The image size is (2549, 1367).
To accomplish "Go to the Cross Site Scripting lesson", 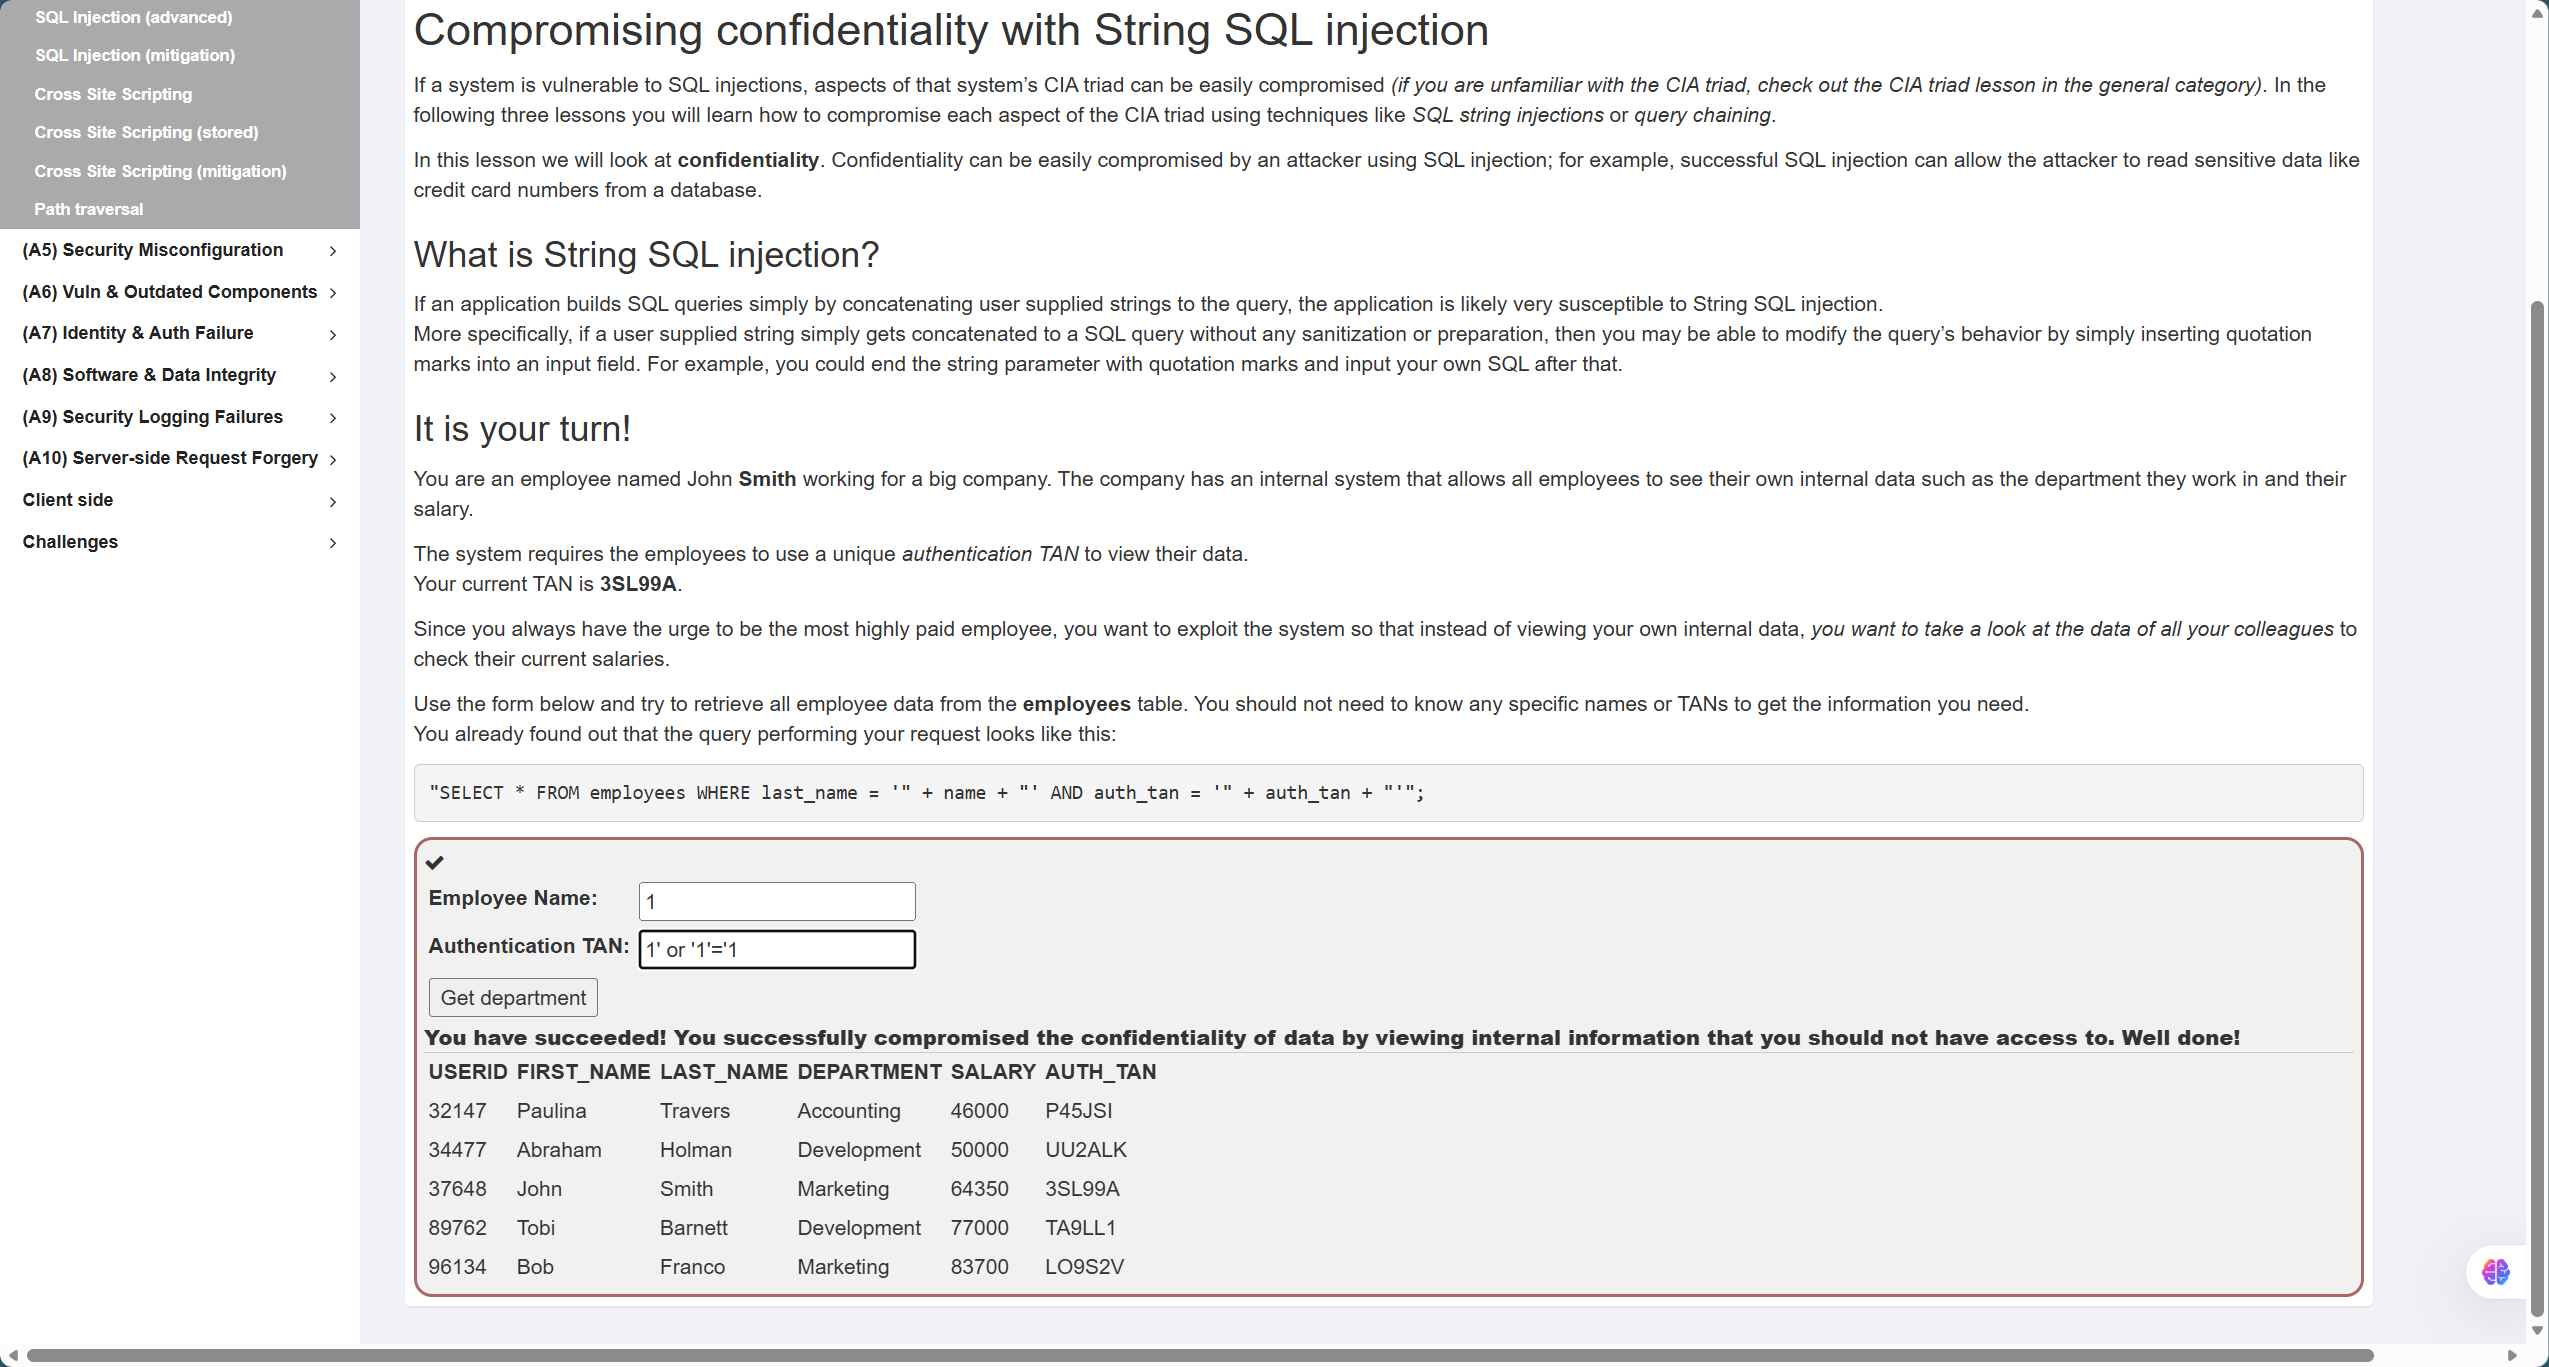I will [x=113, y=94].
